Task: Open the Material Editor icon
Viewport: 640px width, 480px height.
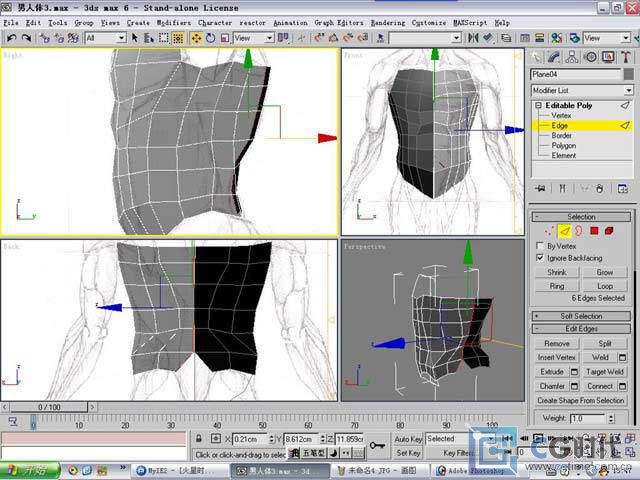Action: point(557,38)
